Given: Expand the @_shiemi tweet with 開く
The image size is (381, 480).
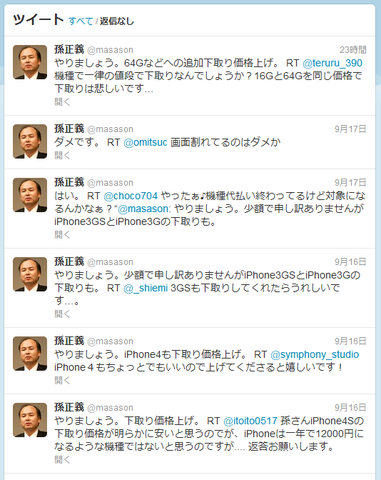Looking at the screenshot, I should (x=62, y=314).
